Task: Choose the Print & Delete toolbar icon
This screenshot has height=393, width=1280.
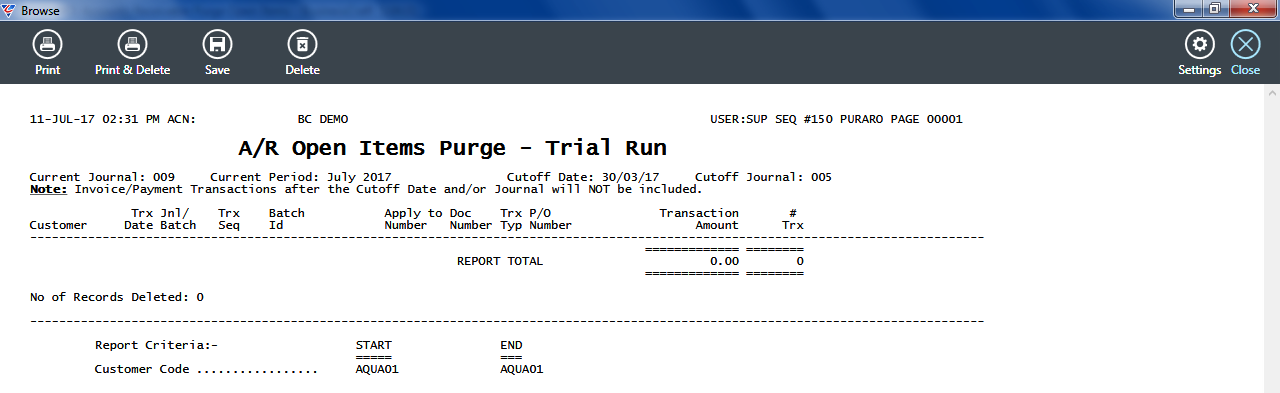Action: pyautogui.click(x=132, y=53)
